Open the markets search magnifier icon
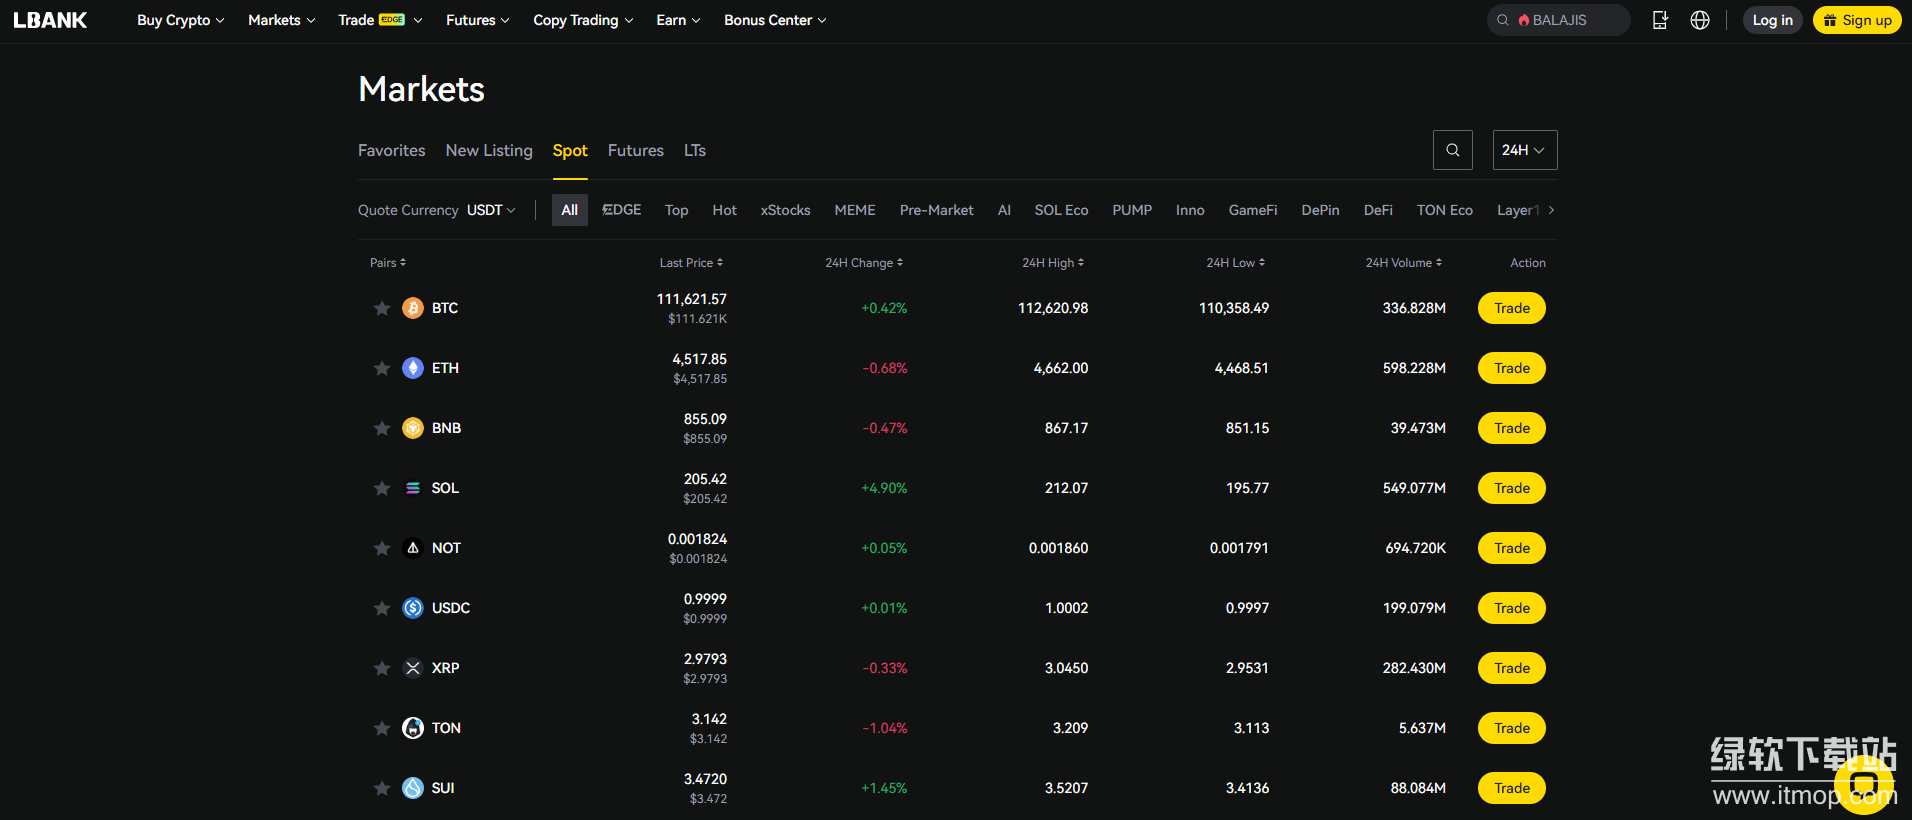The image size is (1912, 820). (x=1452, y=150)
